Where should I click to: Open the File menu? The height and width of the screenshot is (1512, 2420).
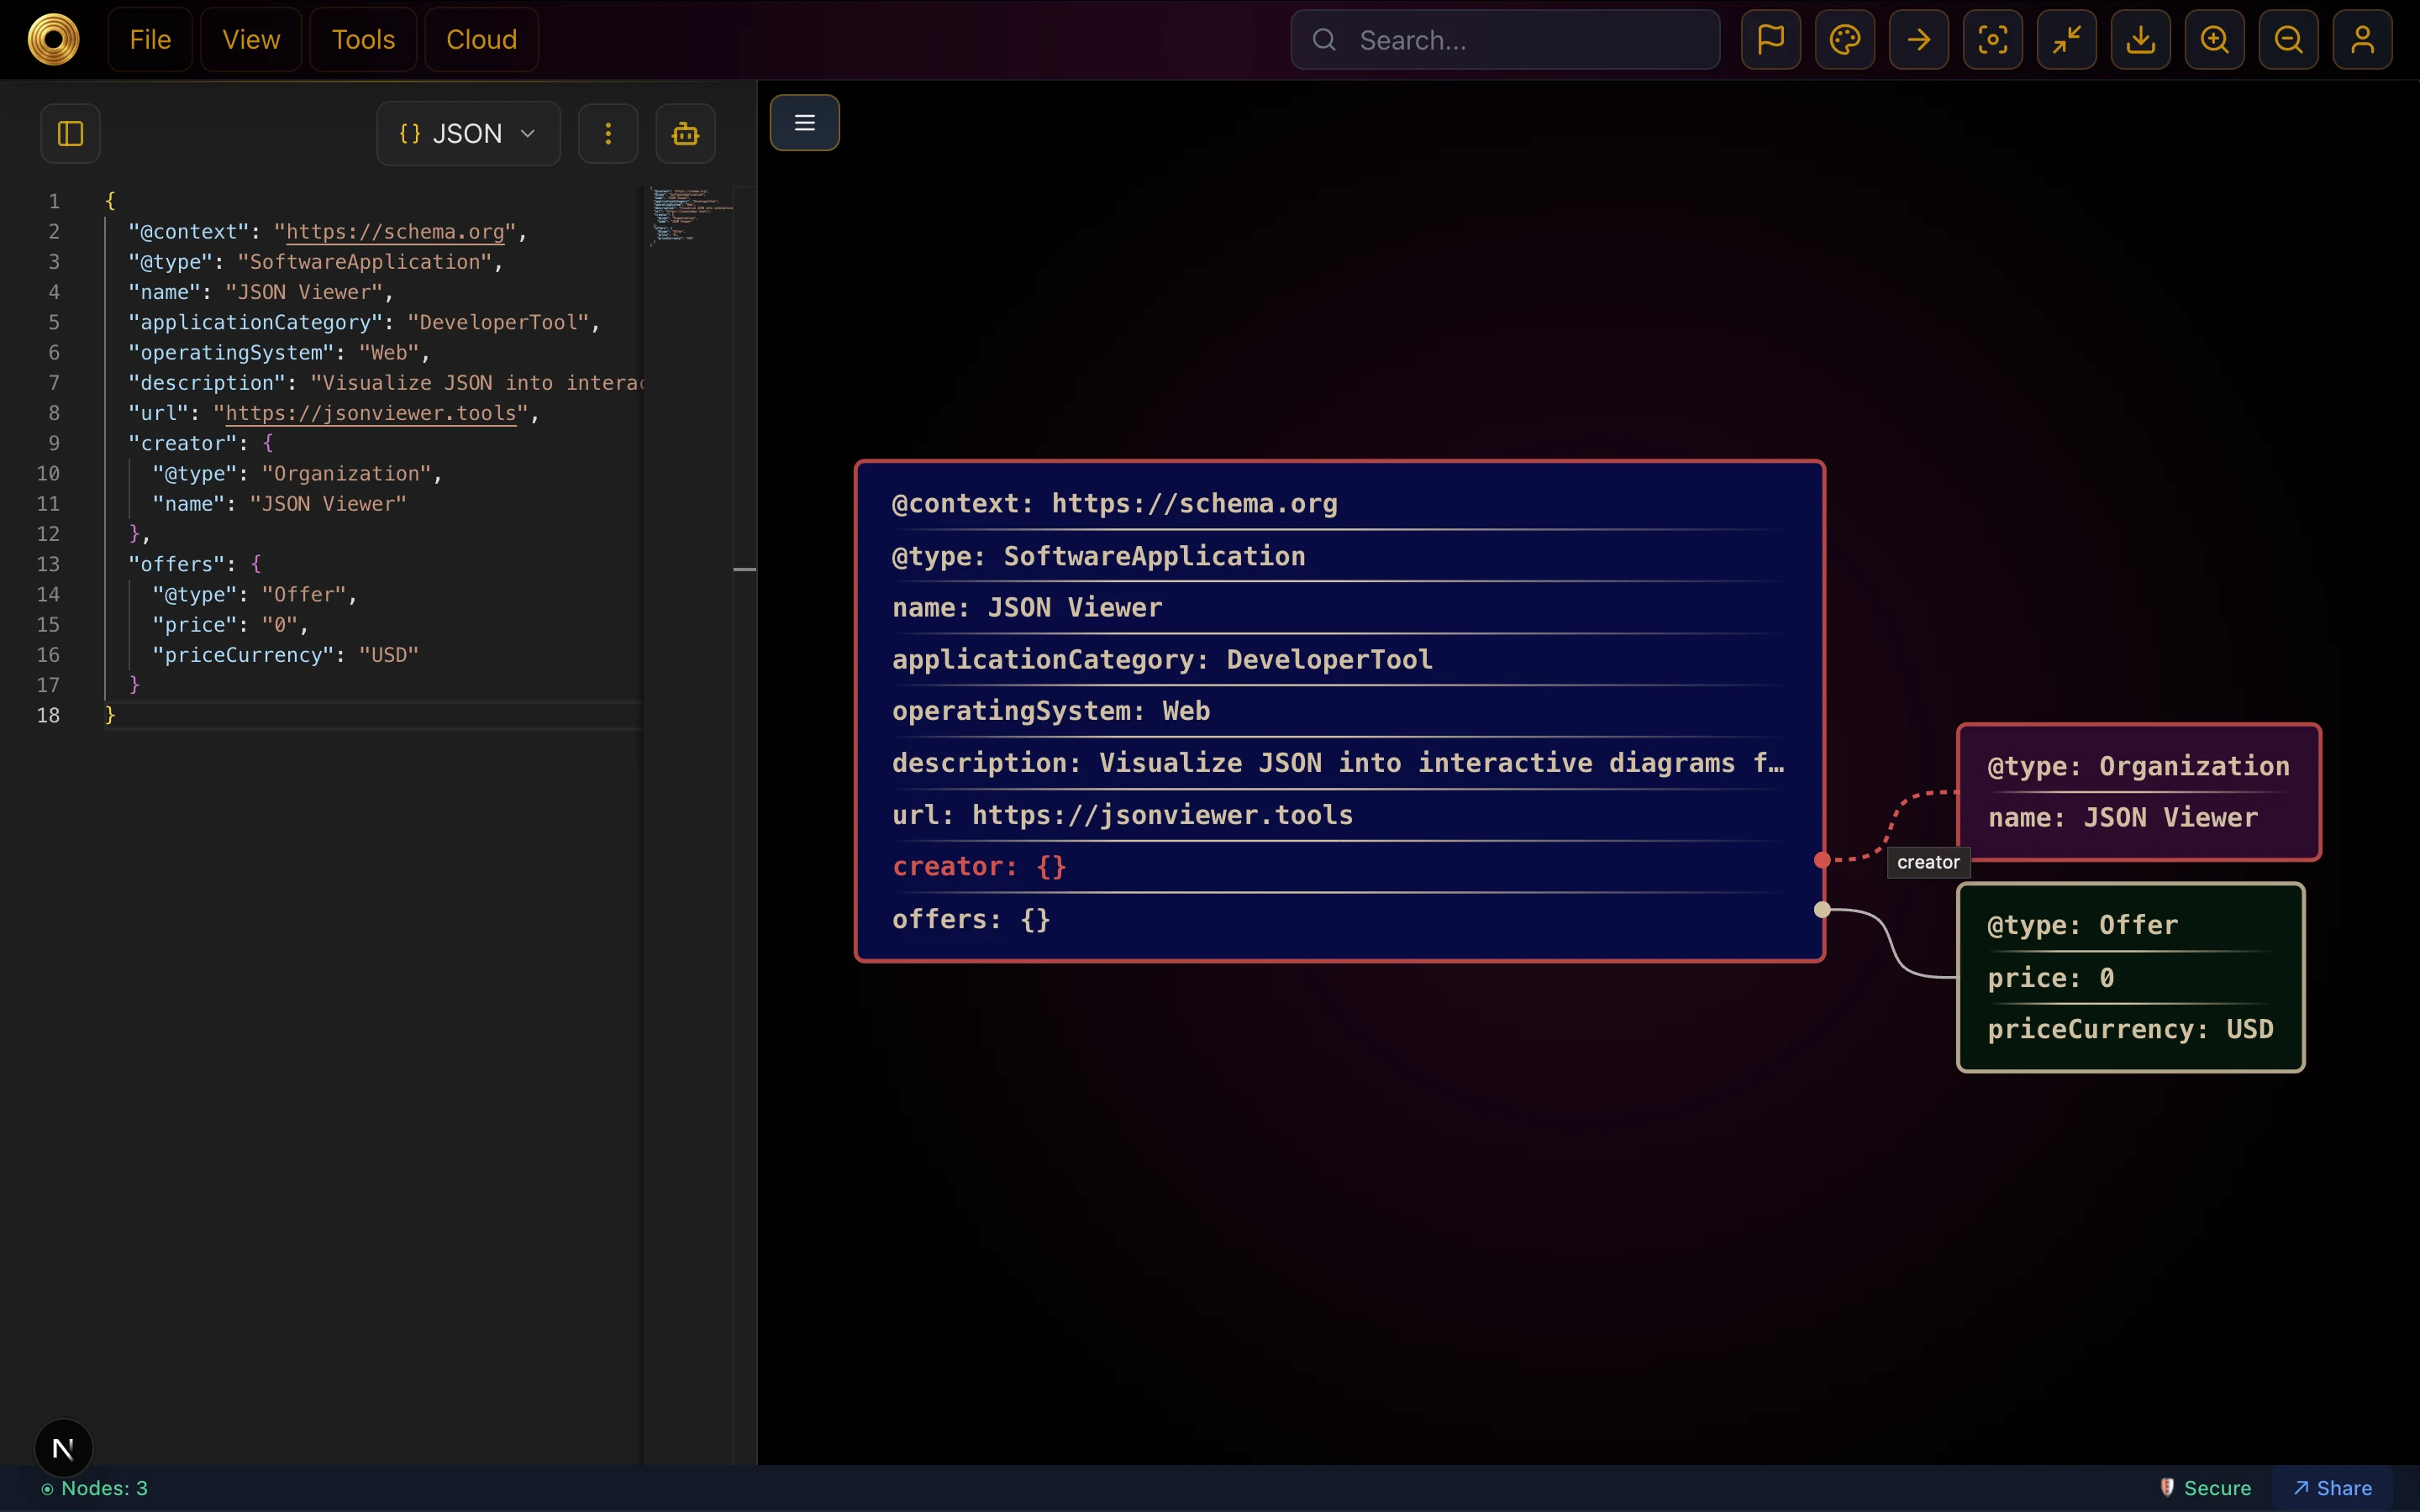tap(150, 39)
